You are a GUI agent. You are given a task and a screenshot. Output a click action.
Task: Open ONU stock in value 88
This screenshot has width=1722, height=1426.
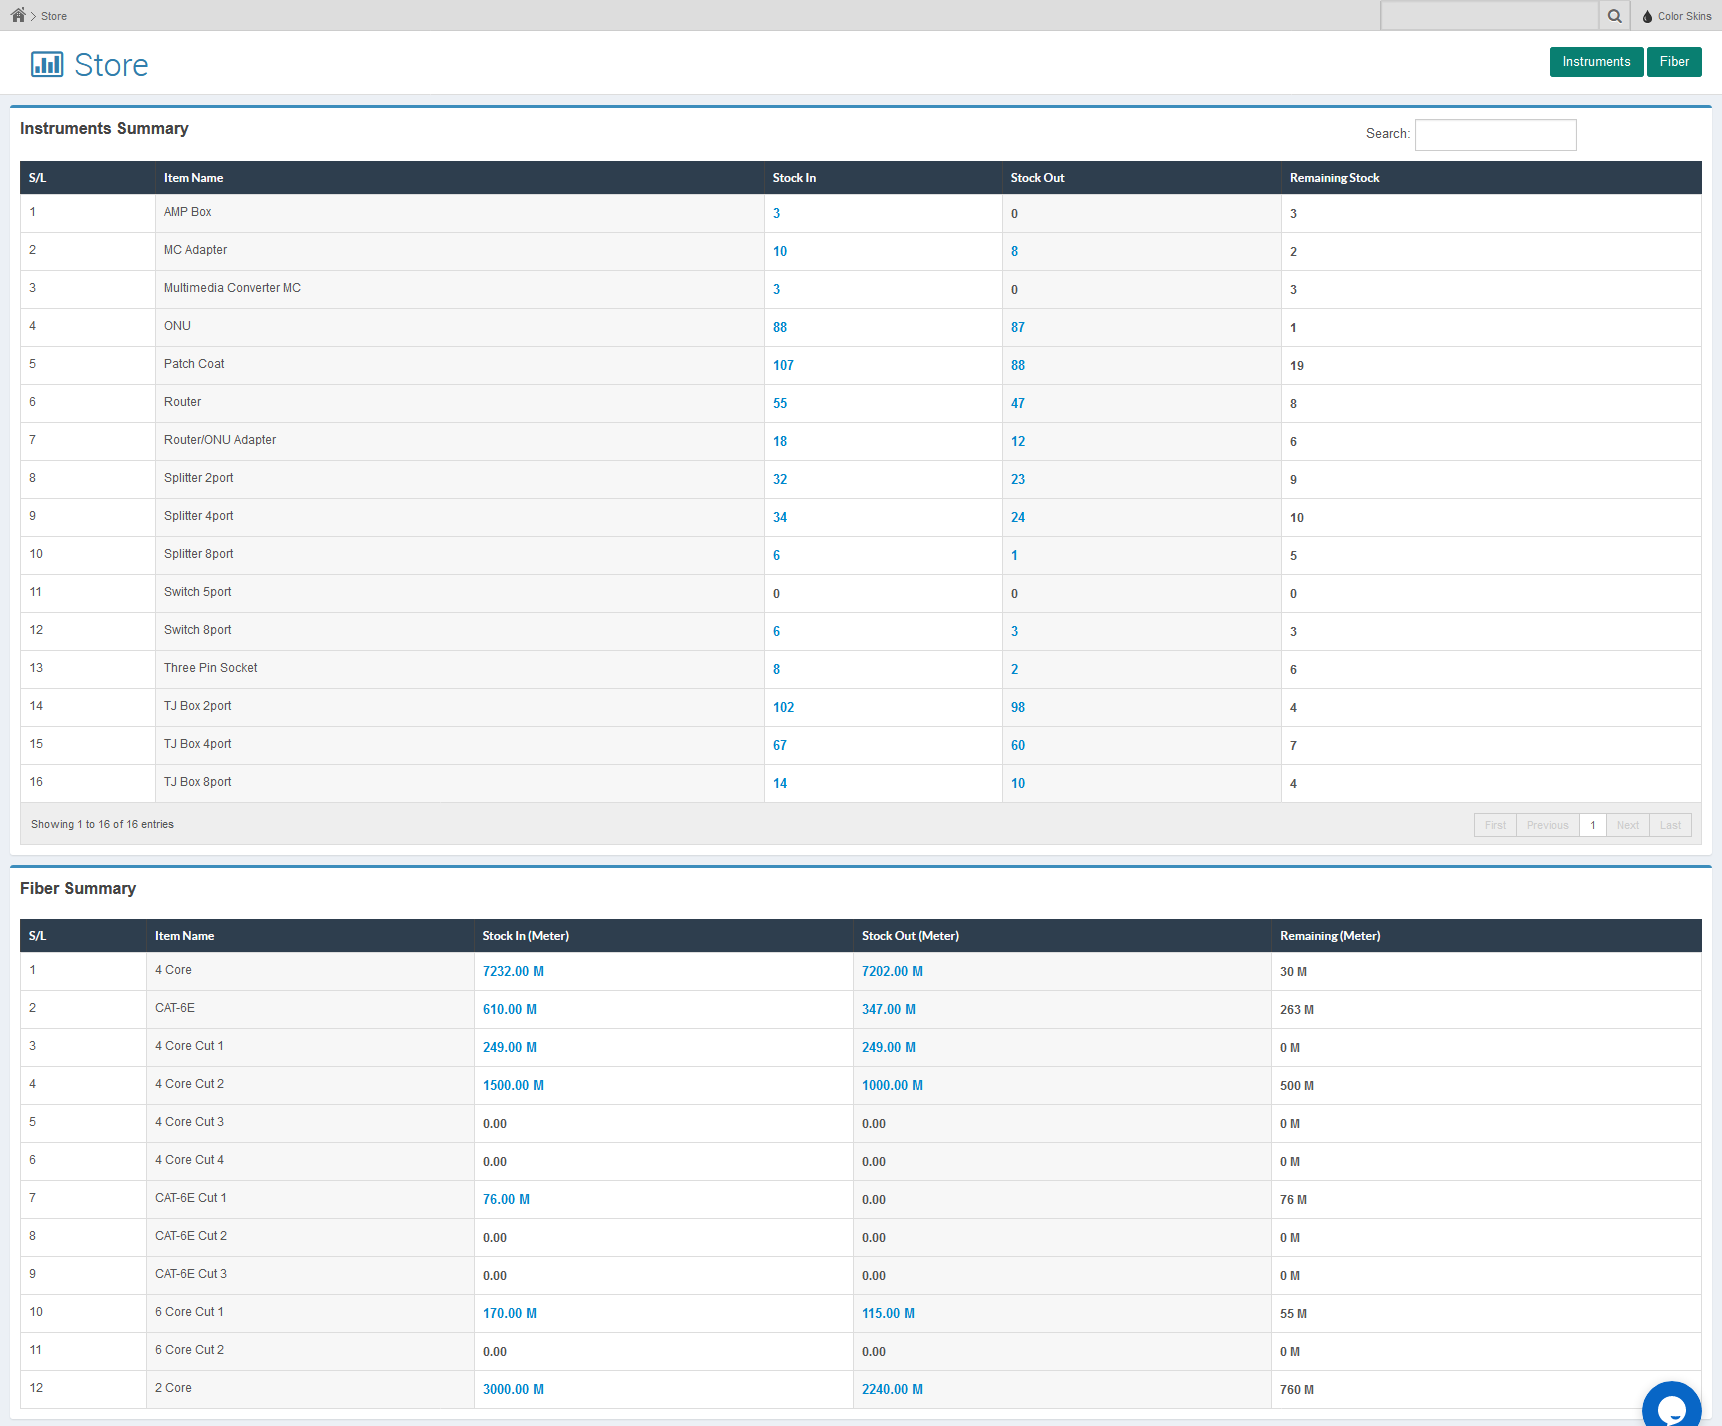(x=780, y=327)
